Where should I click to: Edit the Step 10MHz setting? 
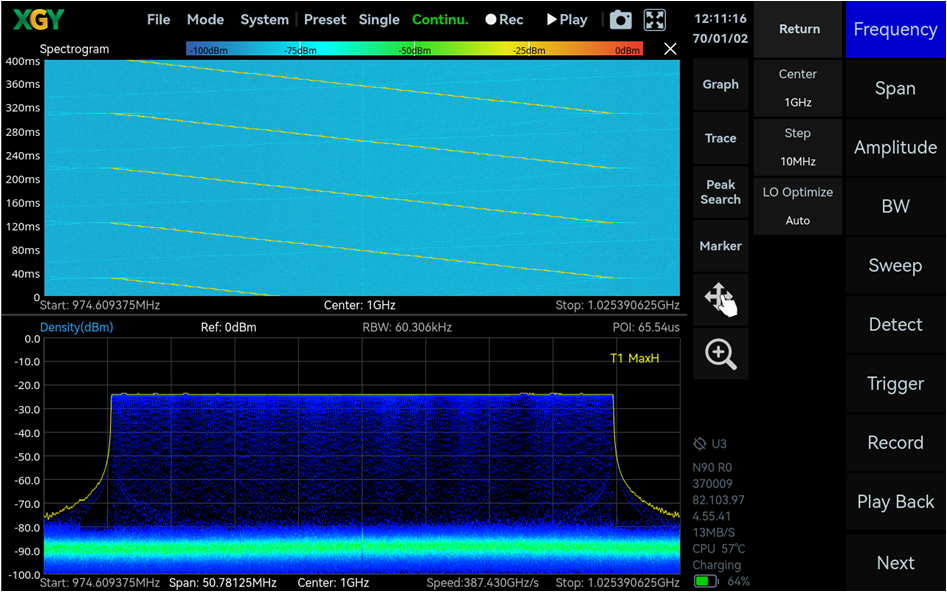coord(798,147)
